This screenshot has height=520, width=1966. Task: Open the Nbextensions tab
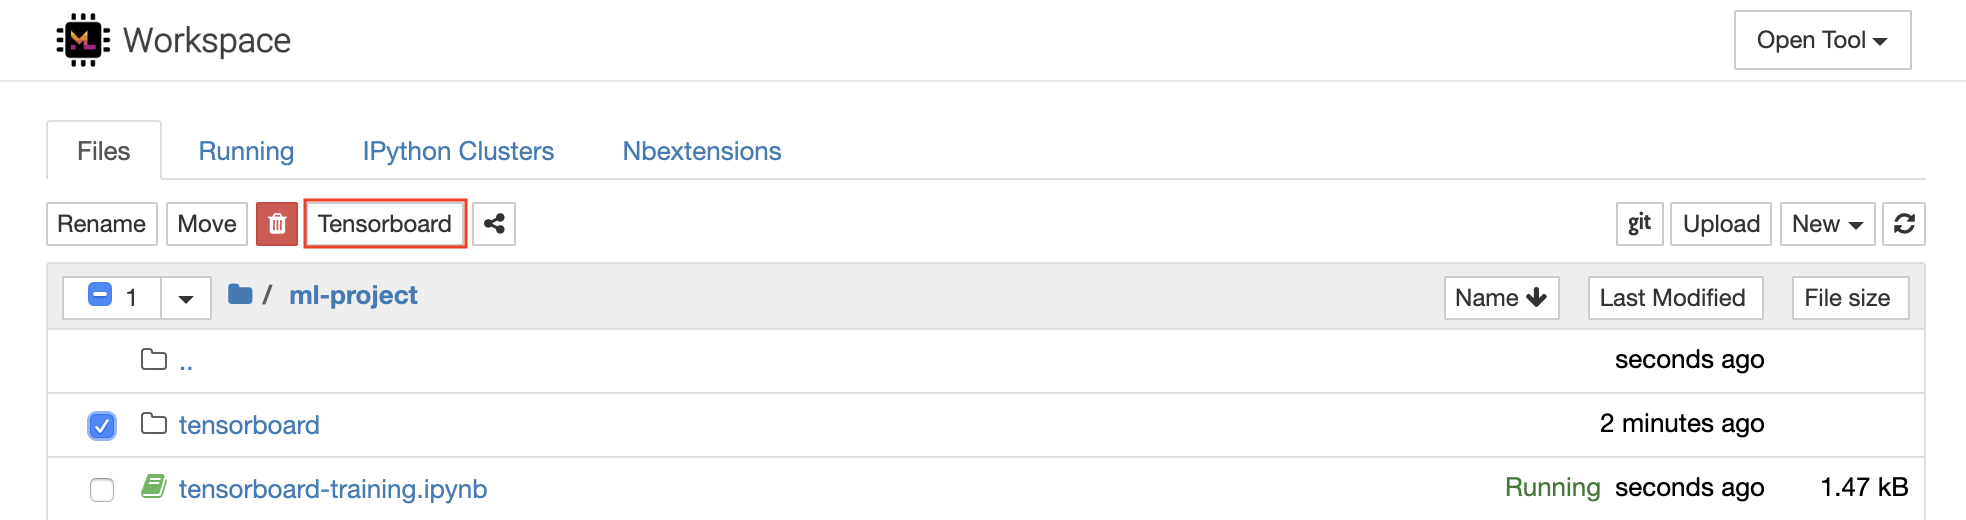coord(702,151)
